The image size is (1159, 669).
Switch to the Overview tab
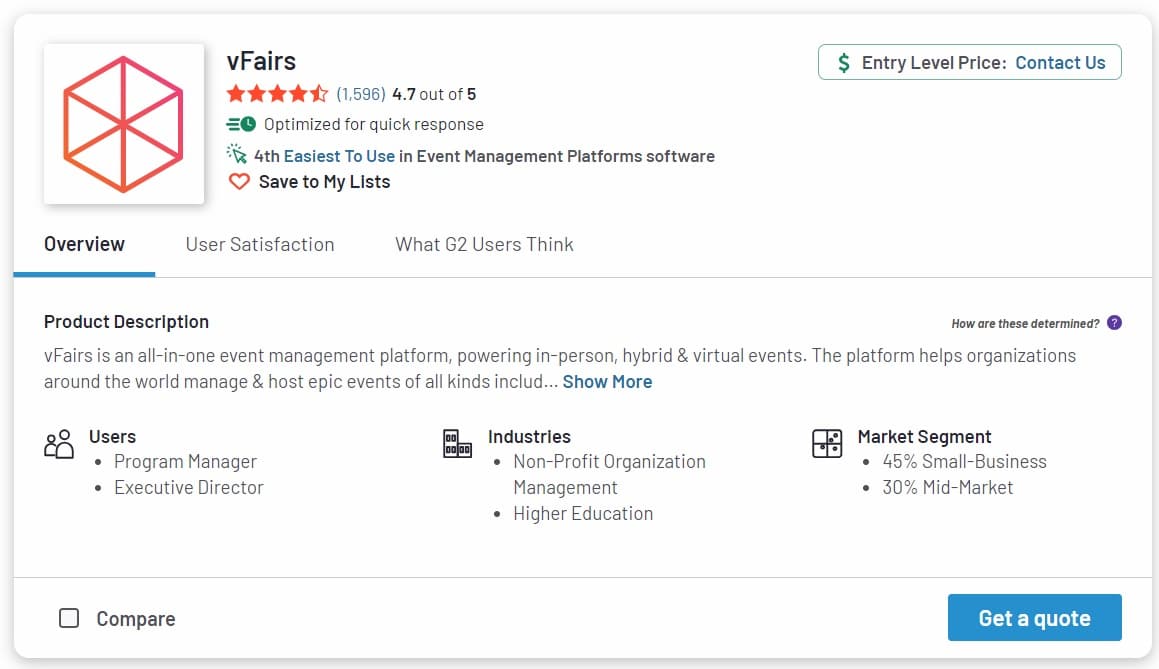point(84,244)
